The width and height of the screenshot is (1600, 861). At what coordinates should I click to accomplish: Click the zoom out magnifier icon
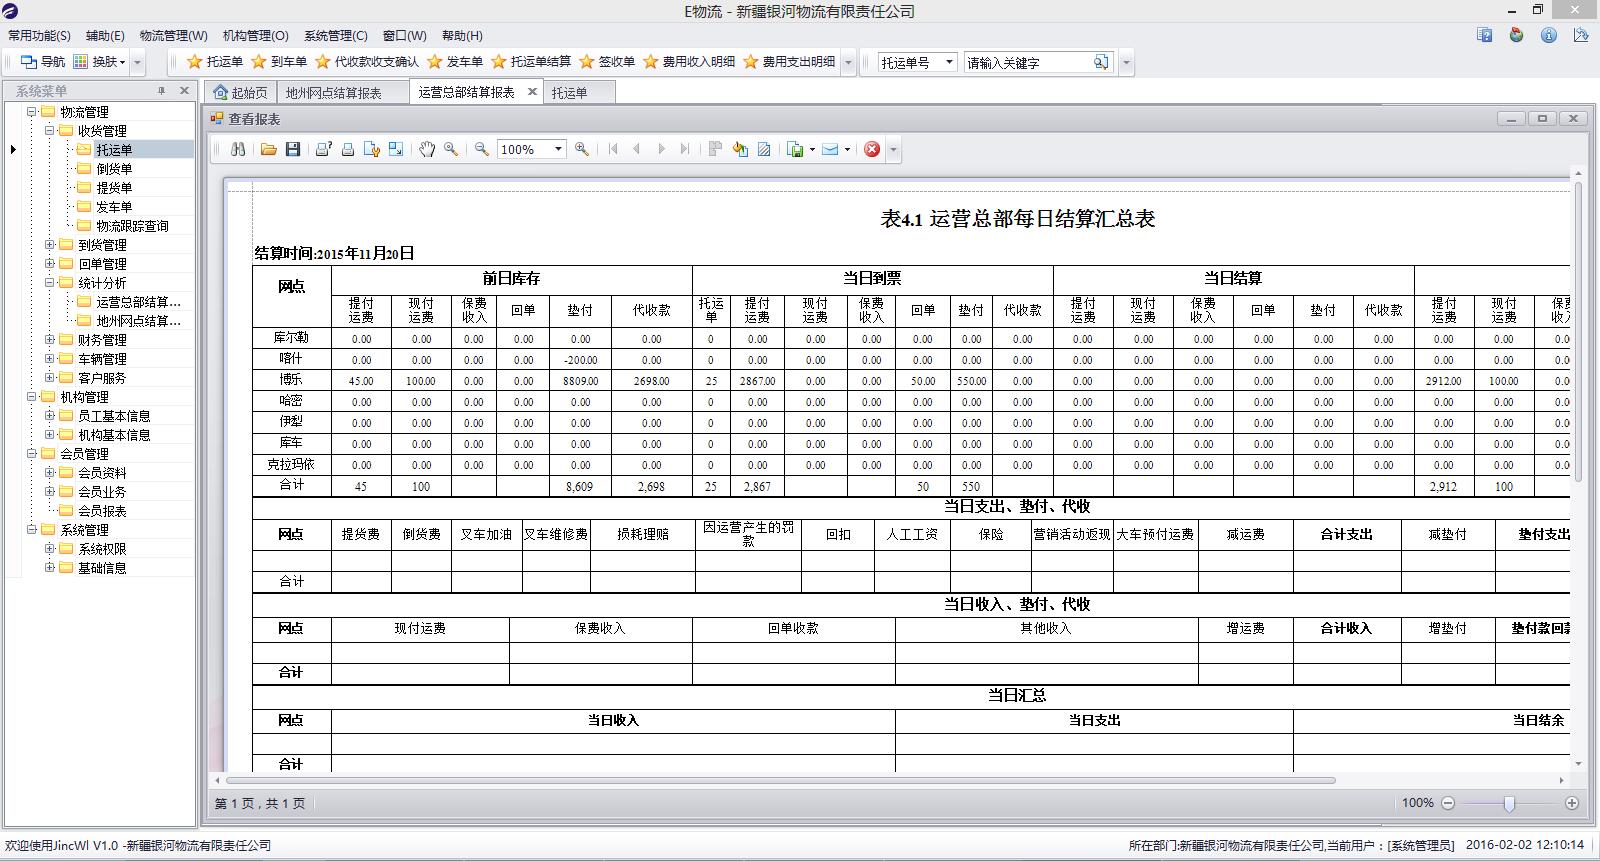click(482, 149)
